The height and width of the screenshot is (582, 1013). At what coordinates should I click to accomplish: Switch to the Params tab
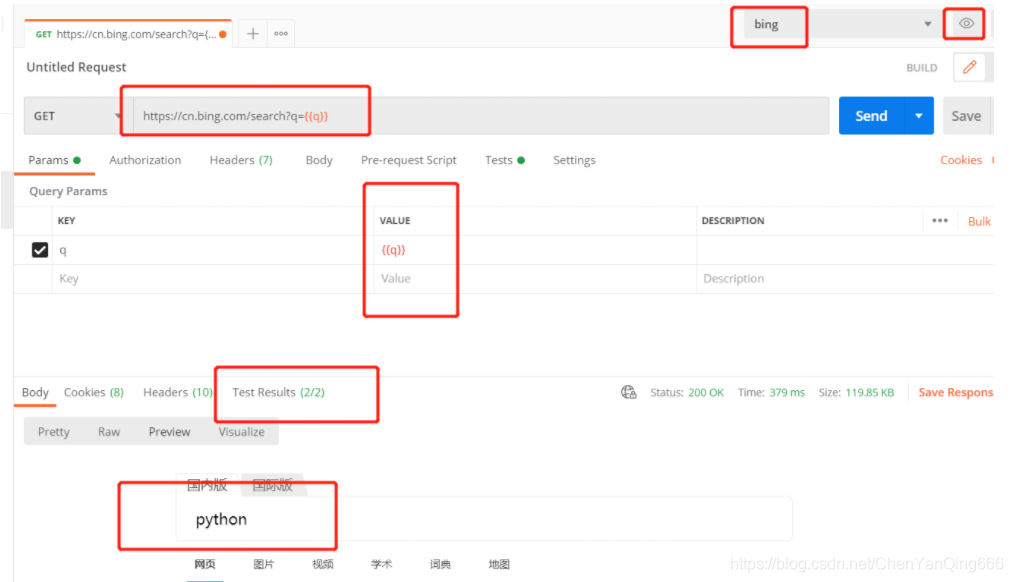(x=54, y=160)
